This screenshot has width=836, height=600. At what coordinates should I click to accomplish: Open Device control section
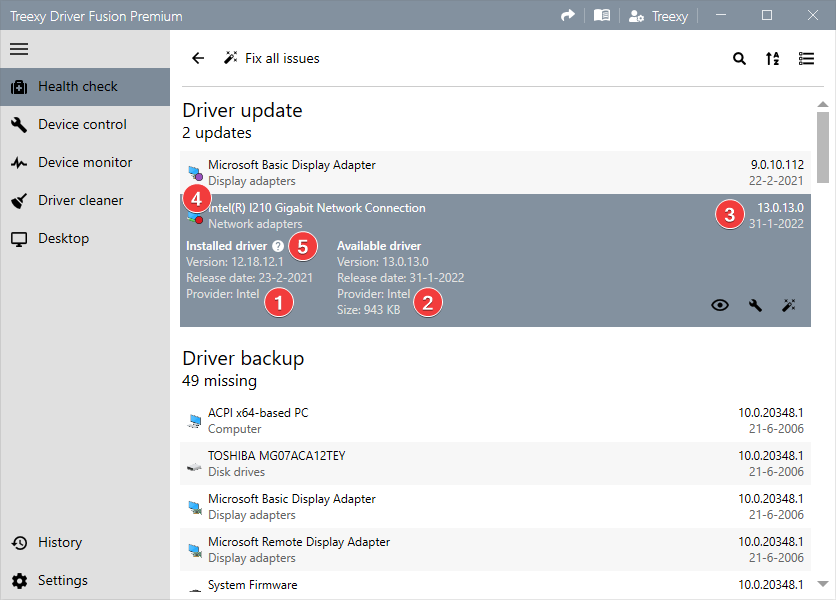click(85, 124)
